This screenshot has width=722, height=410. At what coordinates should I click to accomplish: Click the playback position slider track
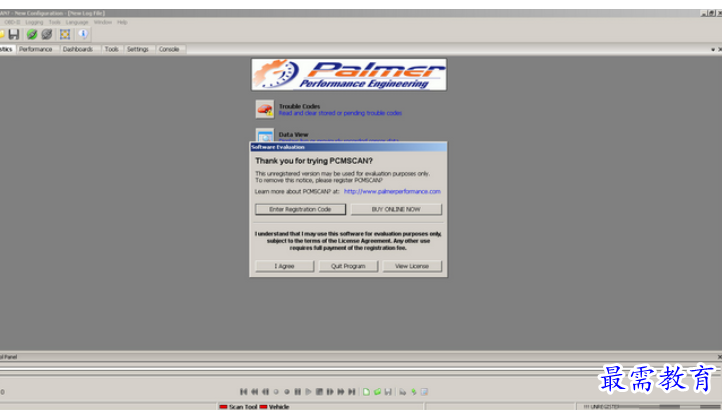click(x=359, y=369)
